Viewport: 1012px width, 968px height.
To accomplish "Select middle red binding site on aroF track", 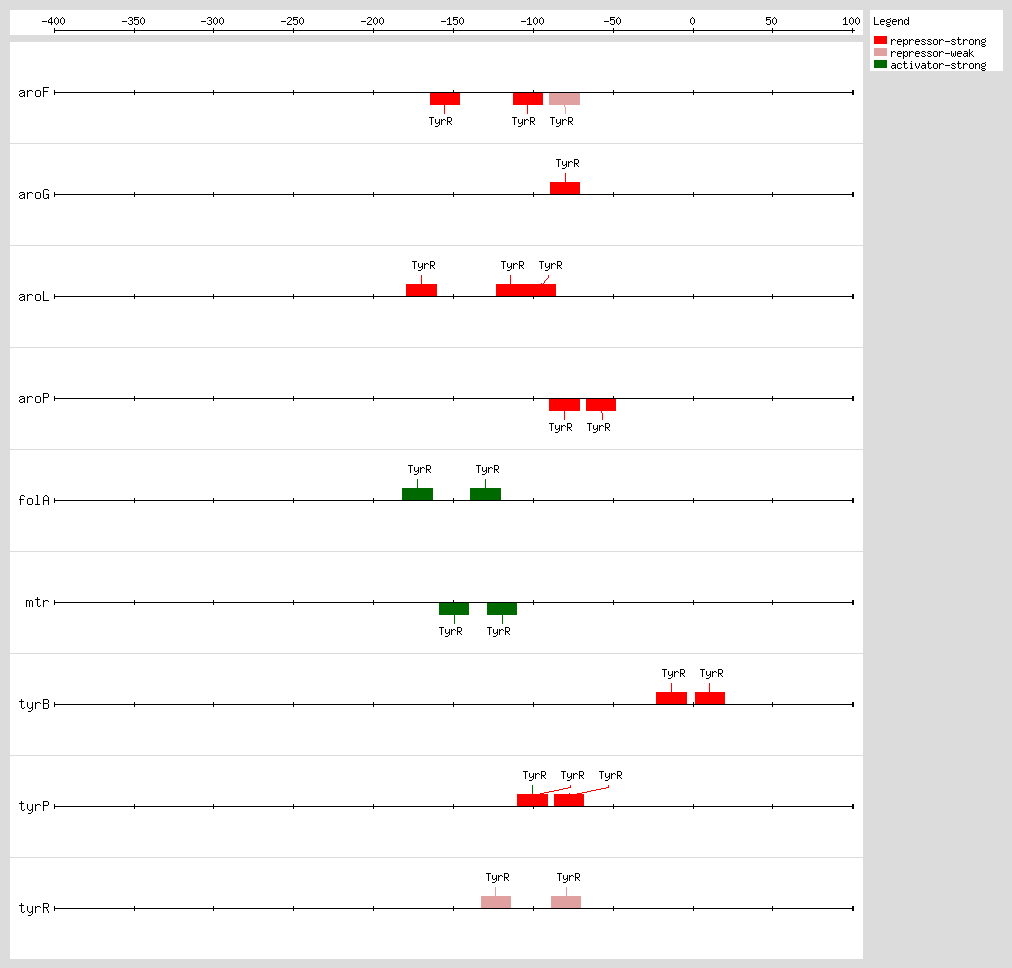I will point(528,99).
